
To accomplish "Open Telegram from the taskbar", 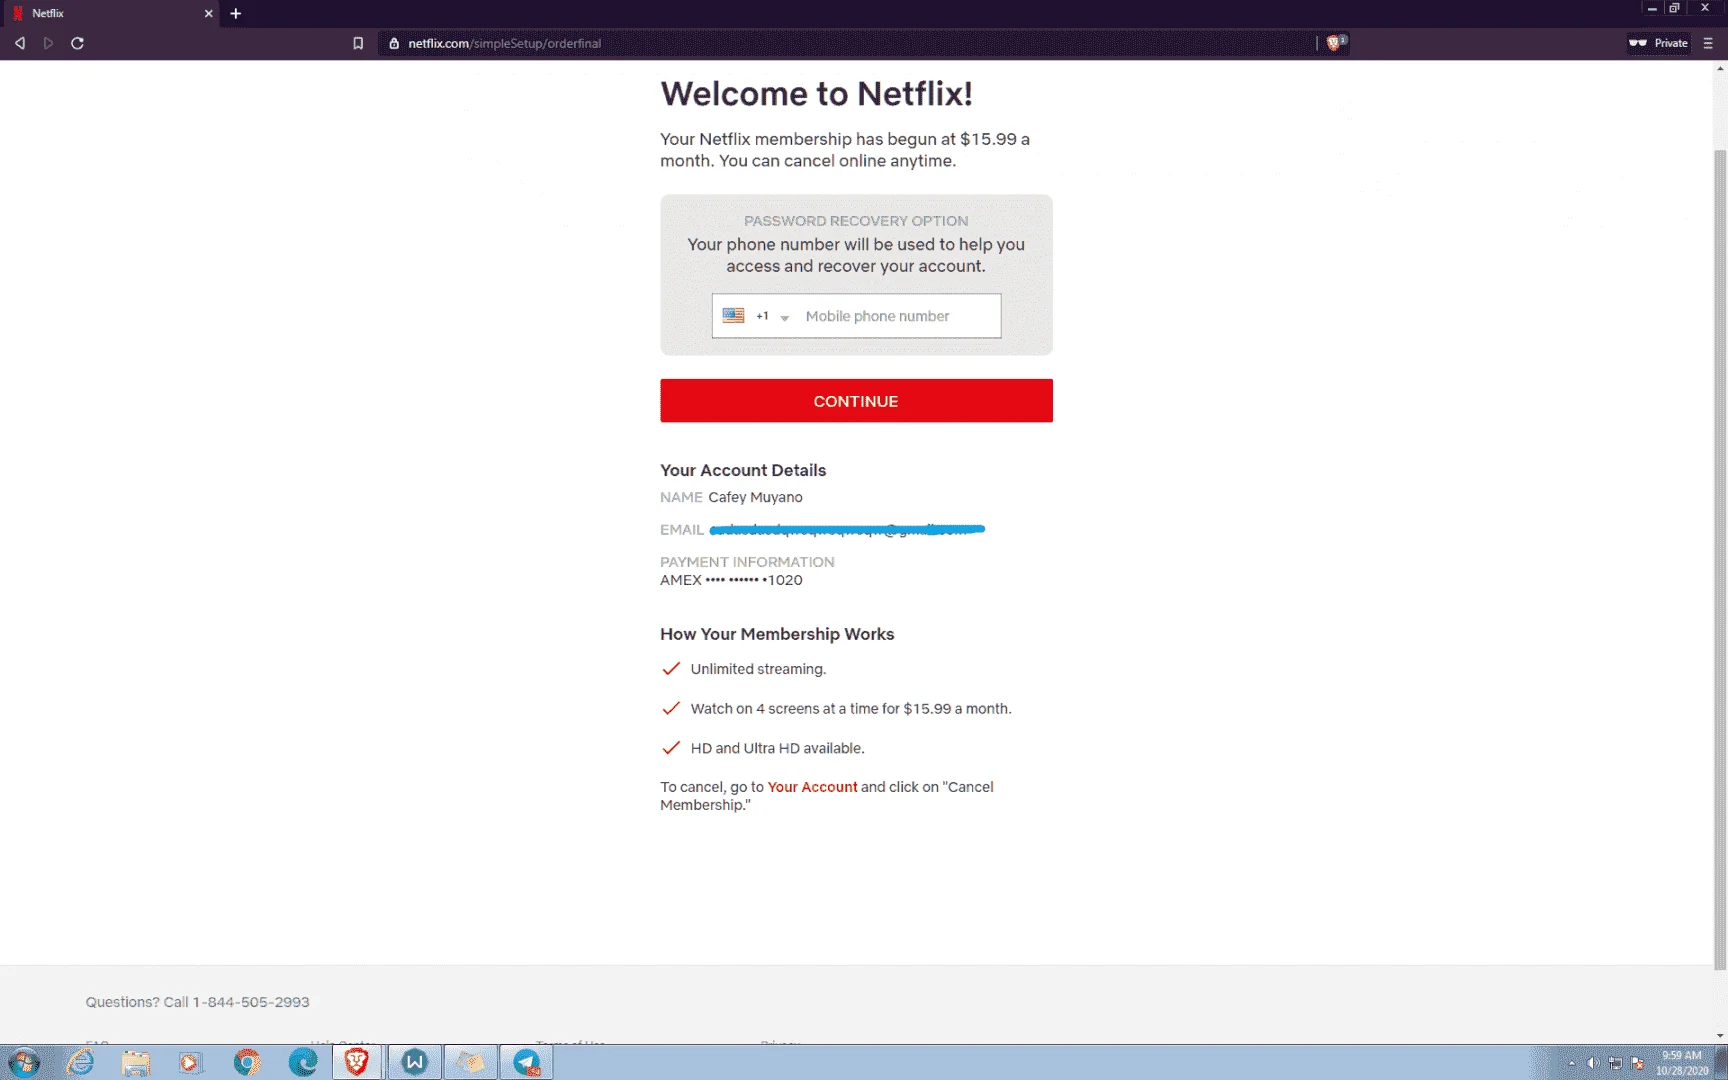I will [x=526, y=1062].
